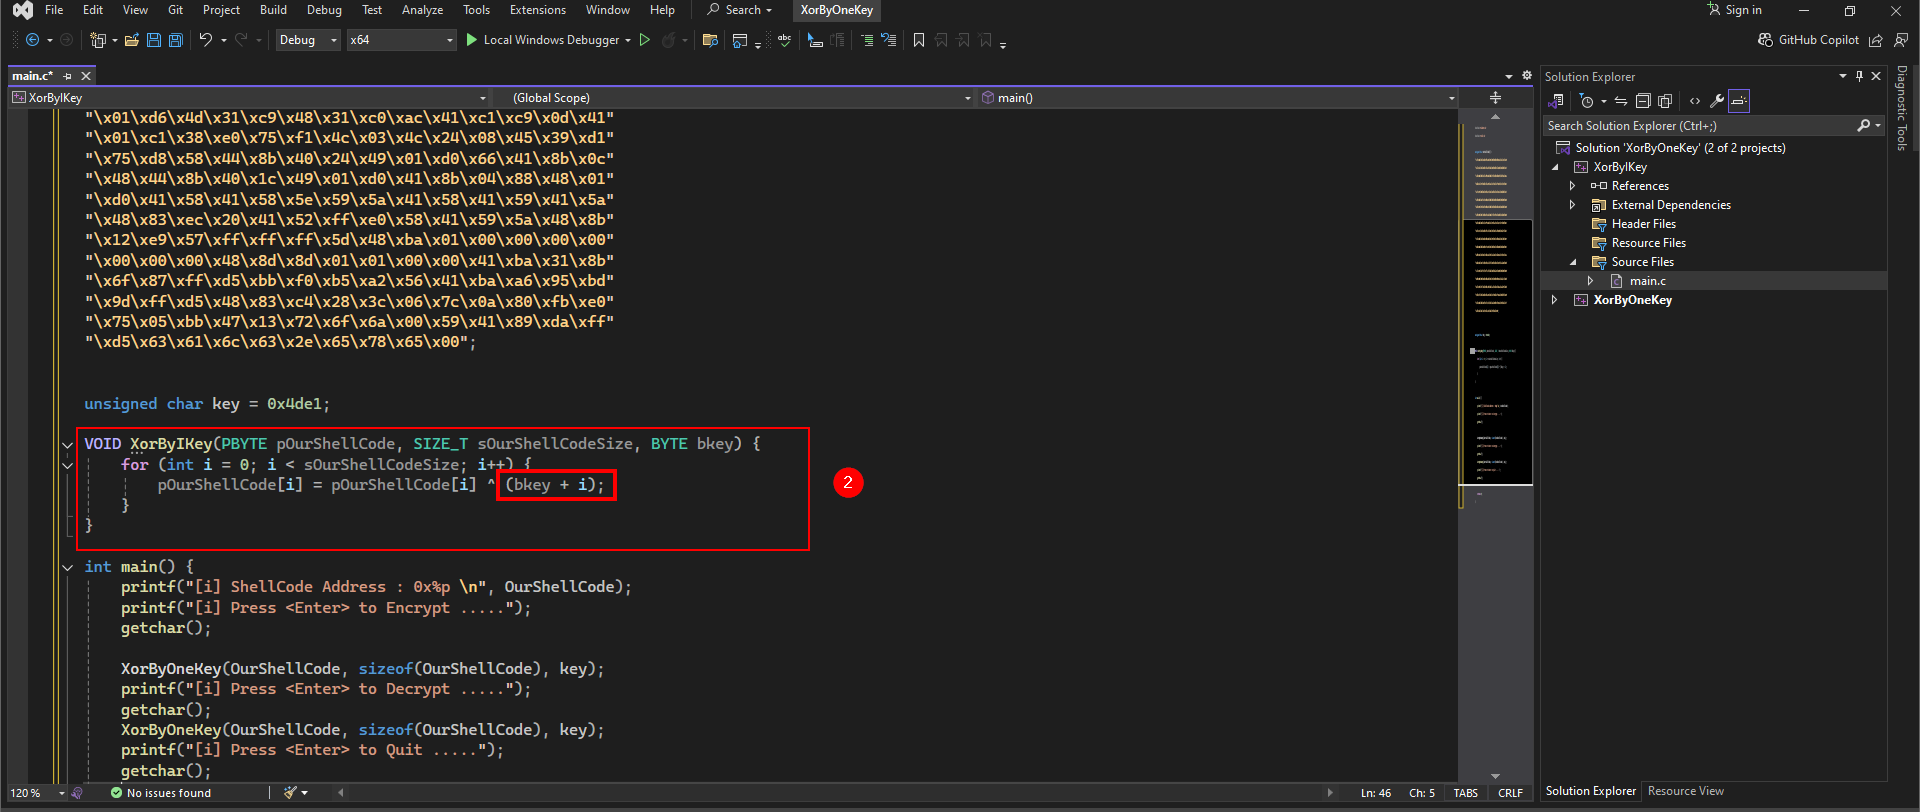The image size is (1920, 812).
Task: Open the Diagnostic Tools side tab
Action: coord(1902,108)
